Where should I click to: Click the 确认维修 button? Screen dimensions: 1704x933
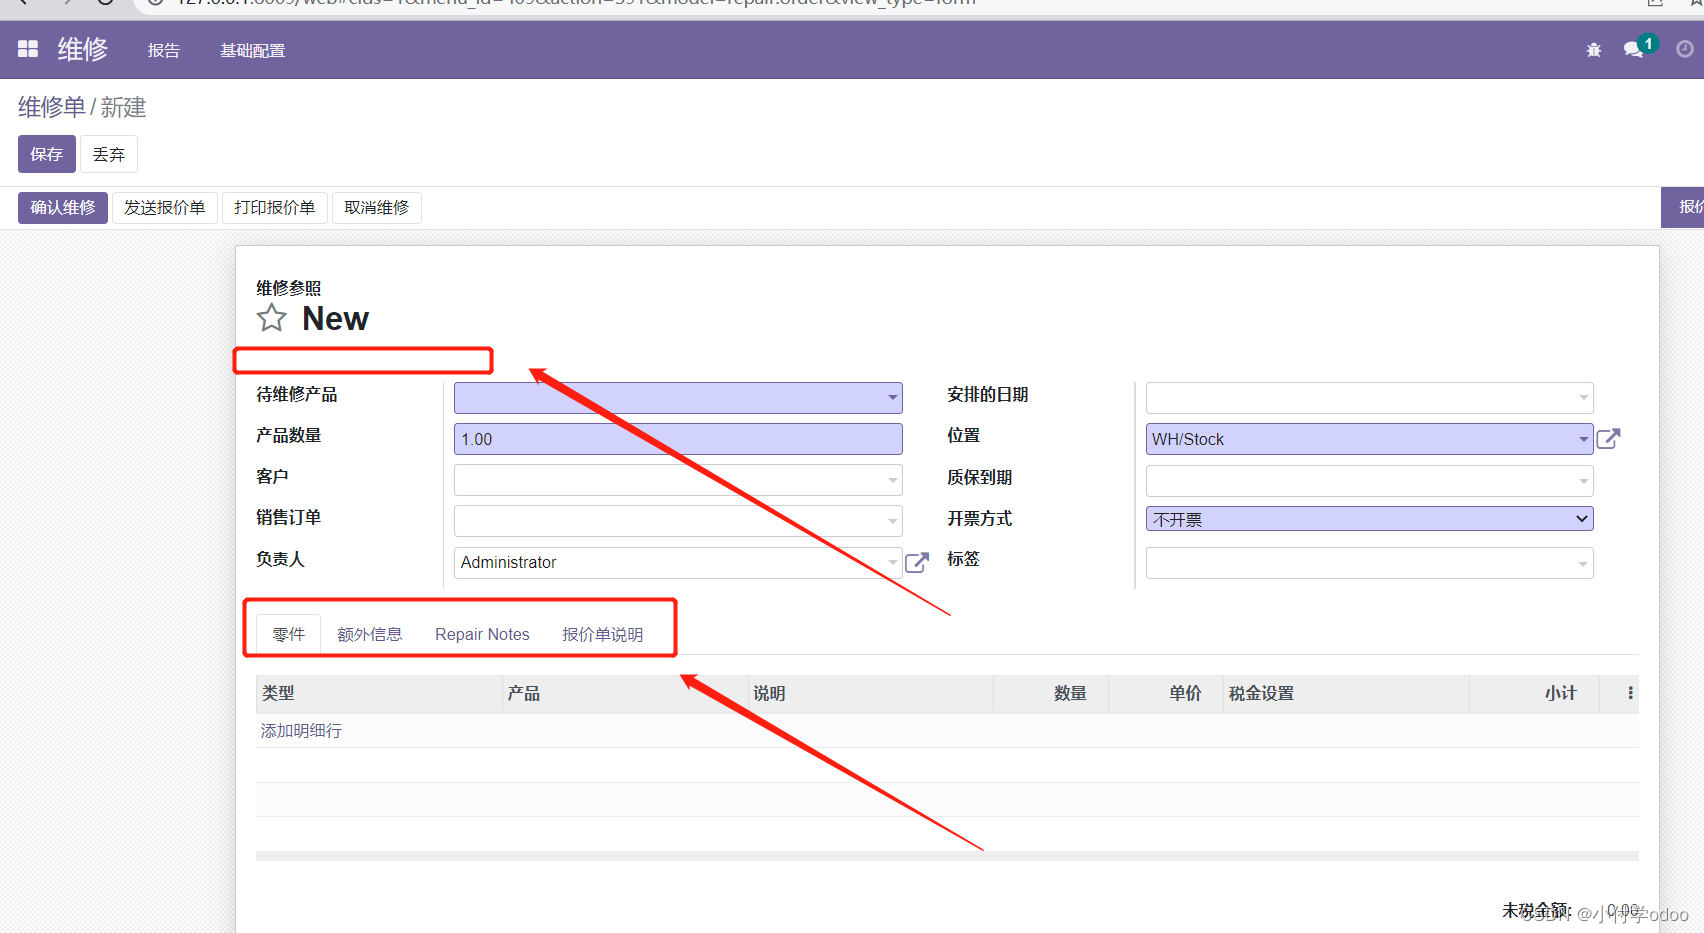62,207
